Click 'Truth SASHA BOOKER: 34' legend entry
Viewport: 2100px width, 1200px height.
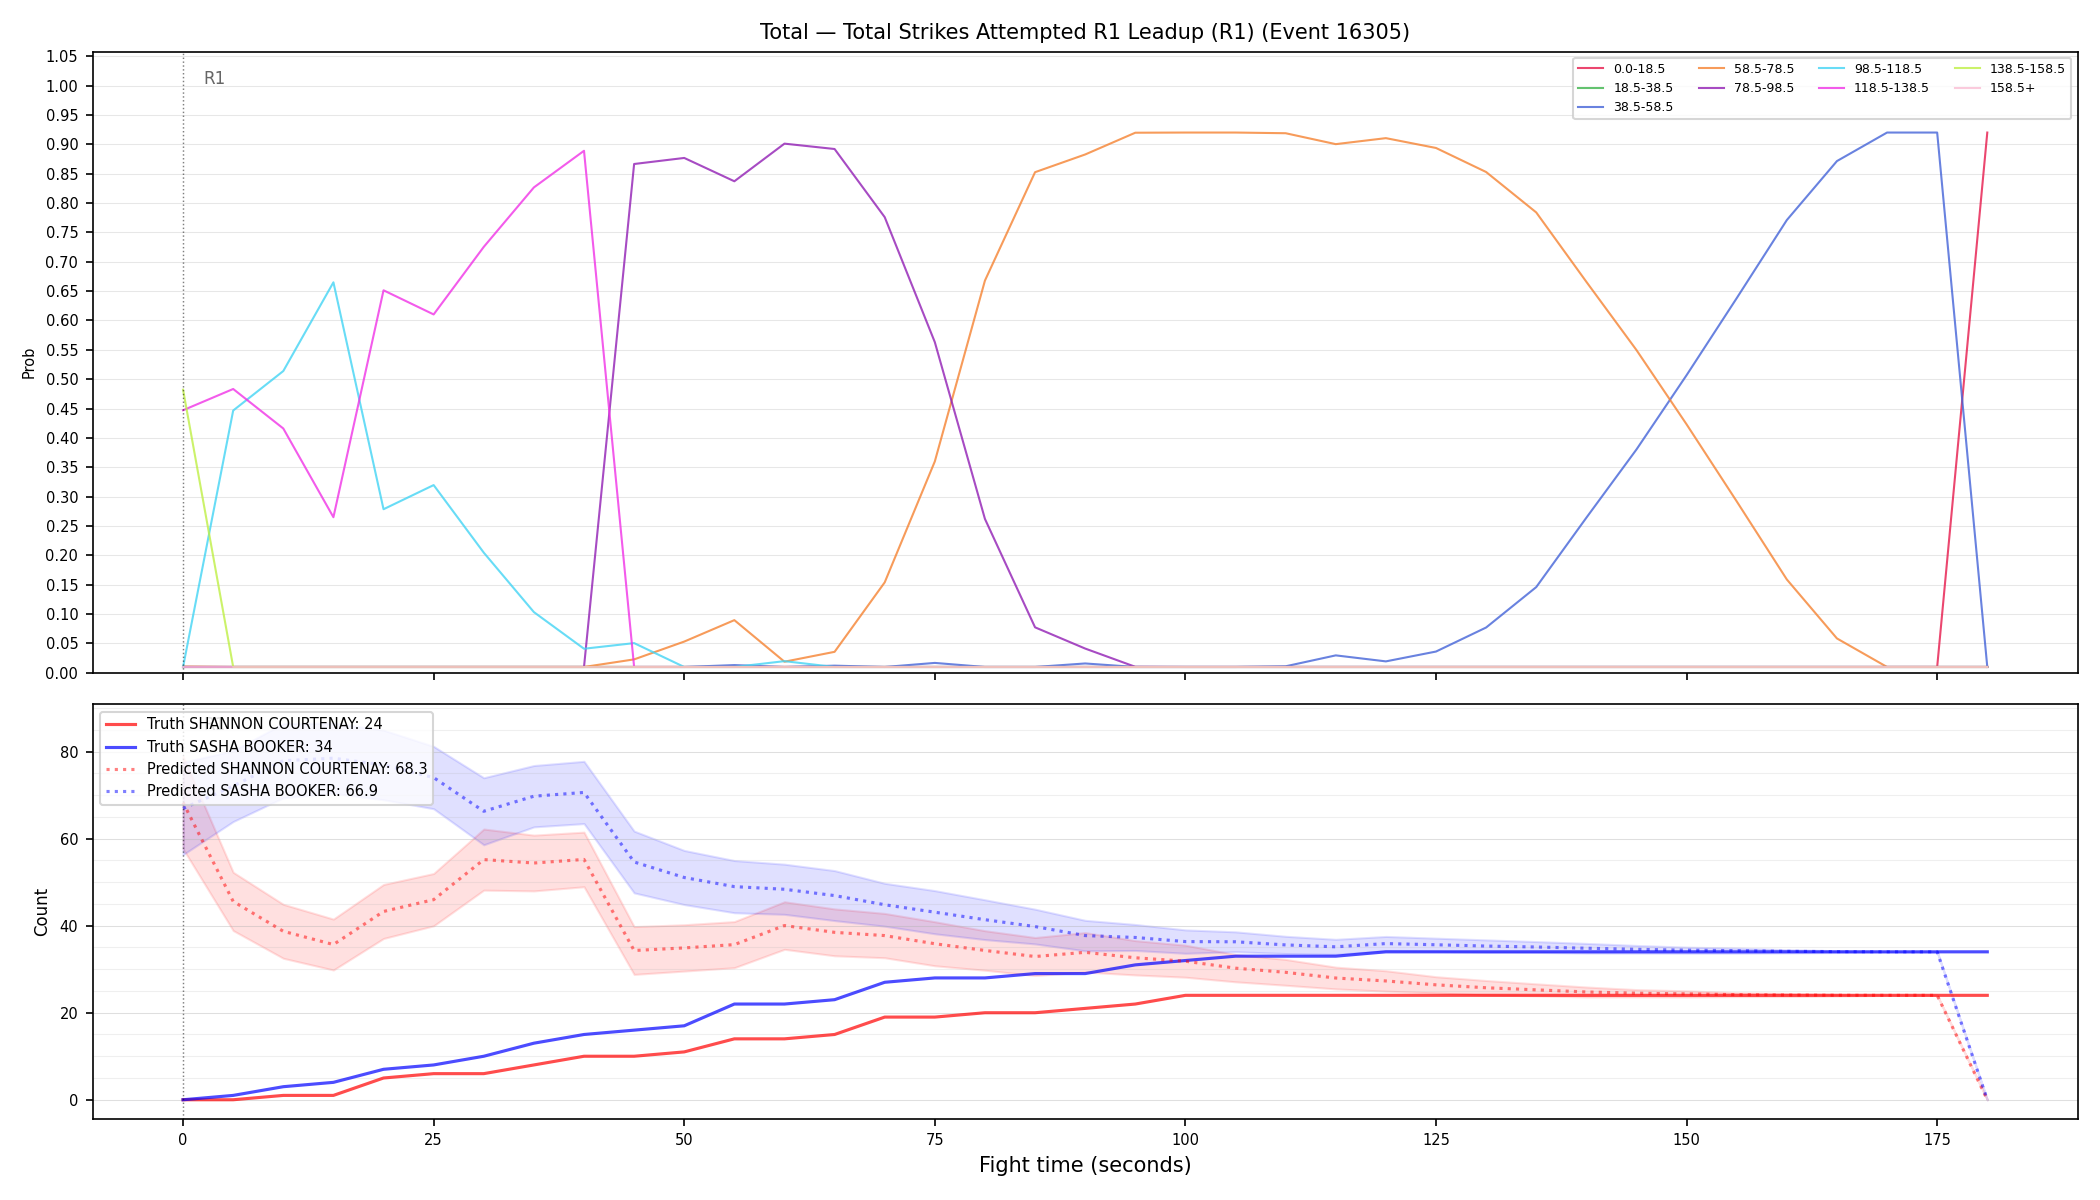tap(239, 746)
